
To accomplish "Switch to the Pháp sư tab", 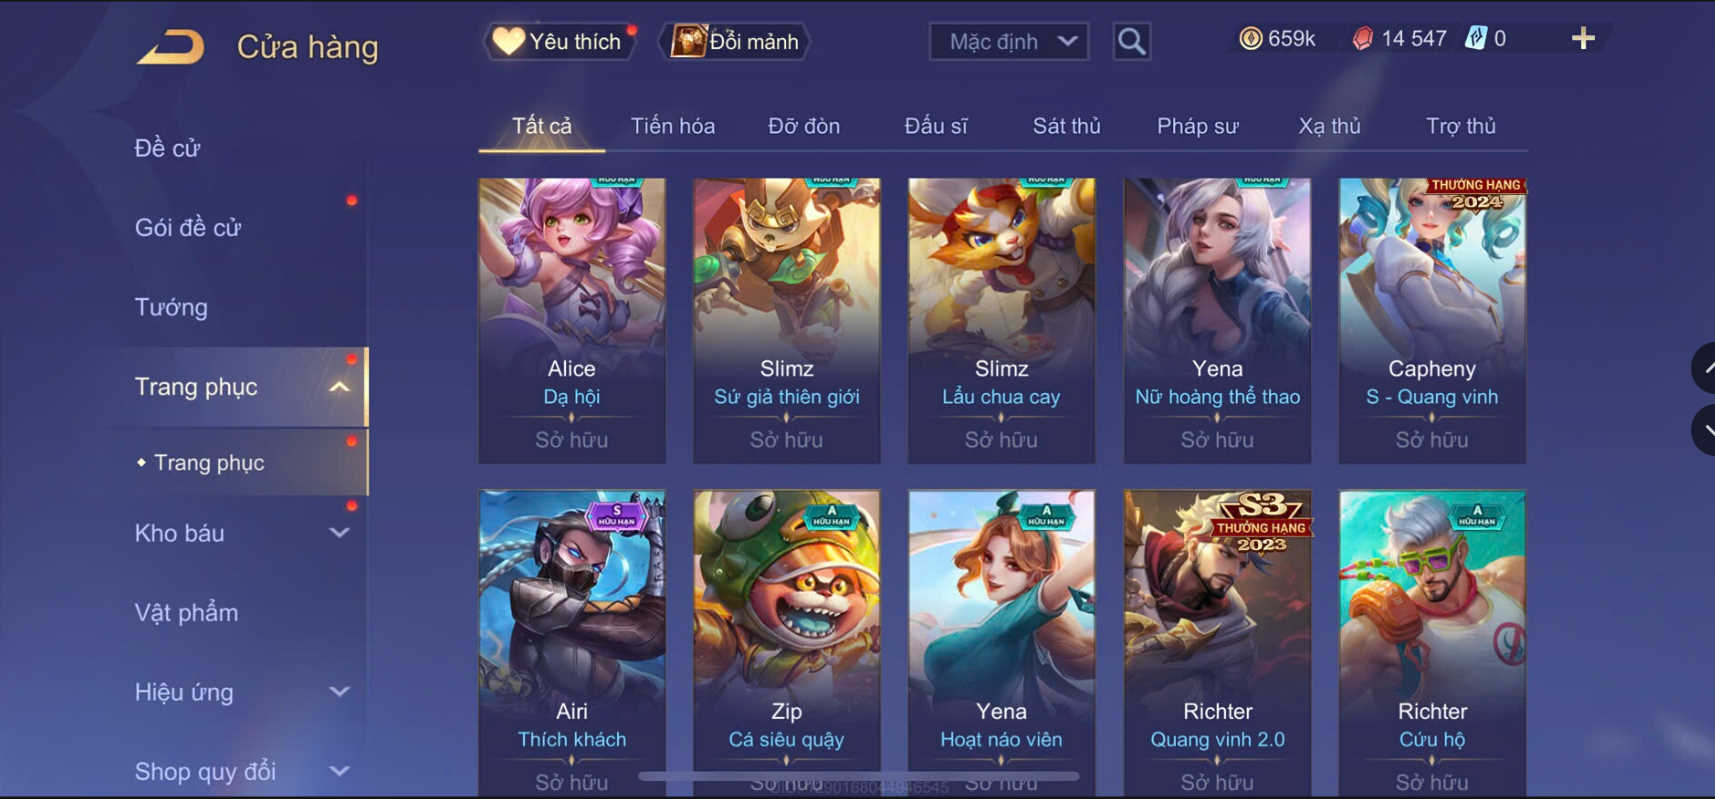I will click(1197, 126).
